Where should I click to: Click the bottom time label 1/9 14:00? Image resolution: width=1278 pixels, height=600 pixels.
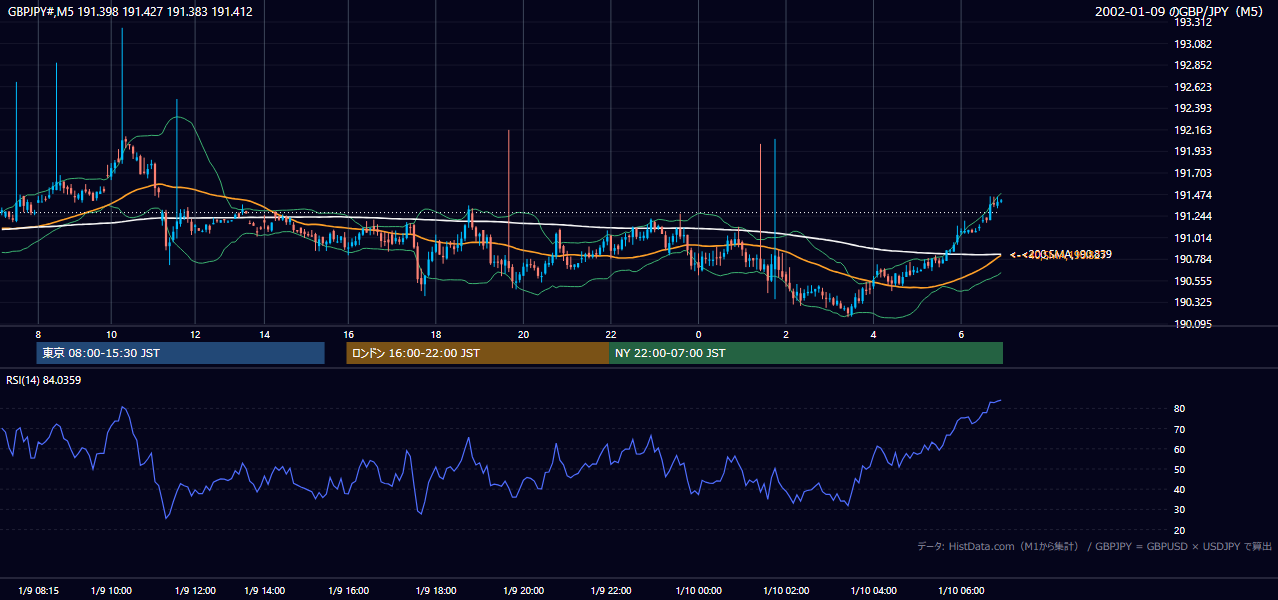coord(265,591)
